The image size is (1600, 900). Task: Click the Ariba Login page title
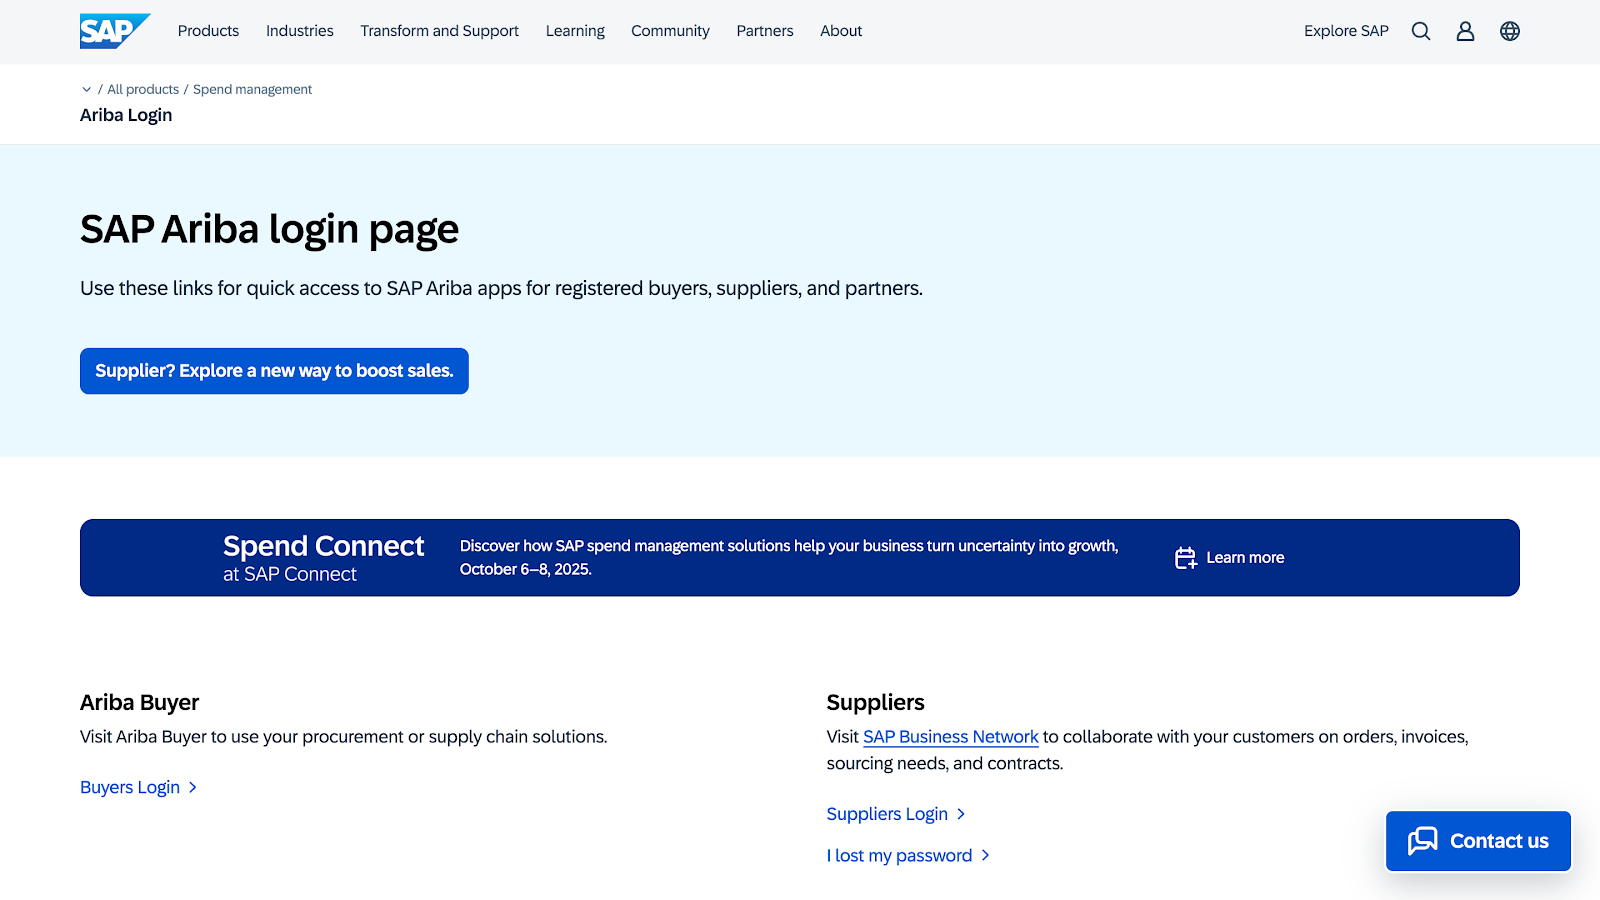coord(126,115)
